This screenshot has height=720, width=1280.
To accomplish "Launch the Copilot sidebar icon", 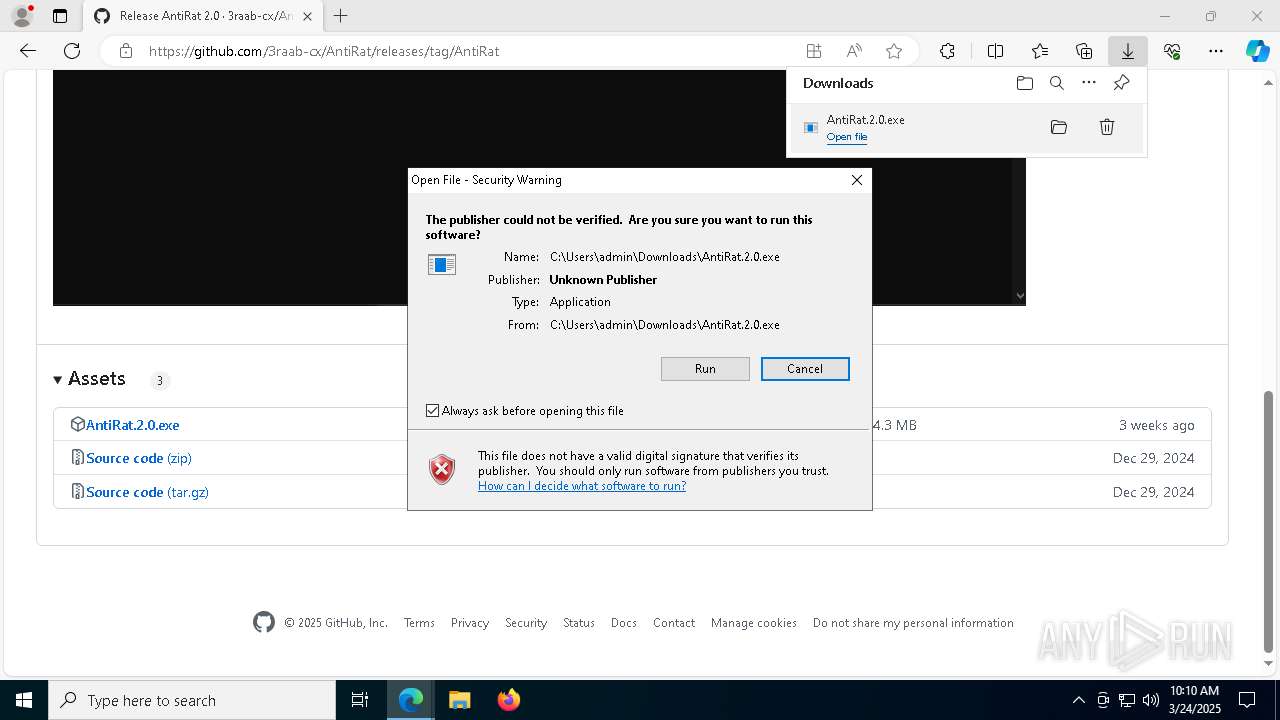I will click(x=1258, y=51).
